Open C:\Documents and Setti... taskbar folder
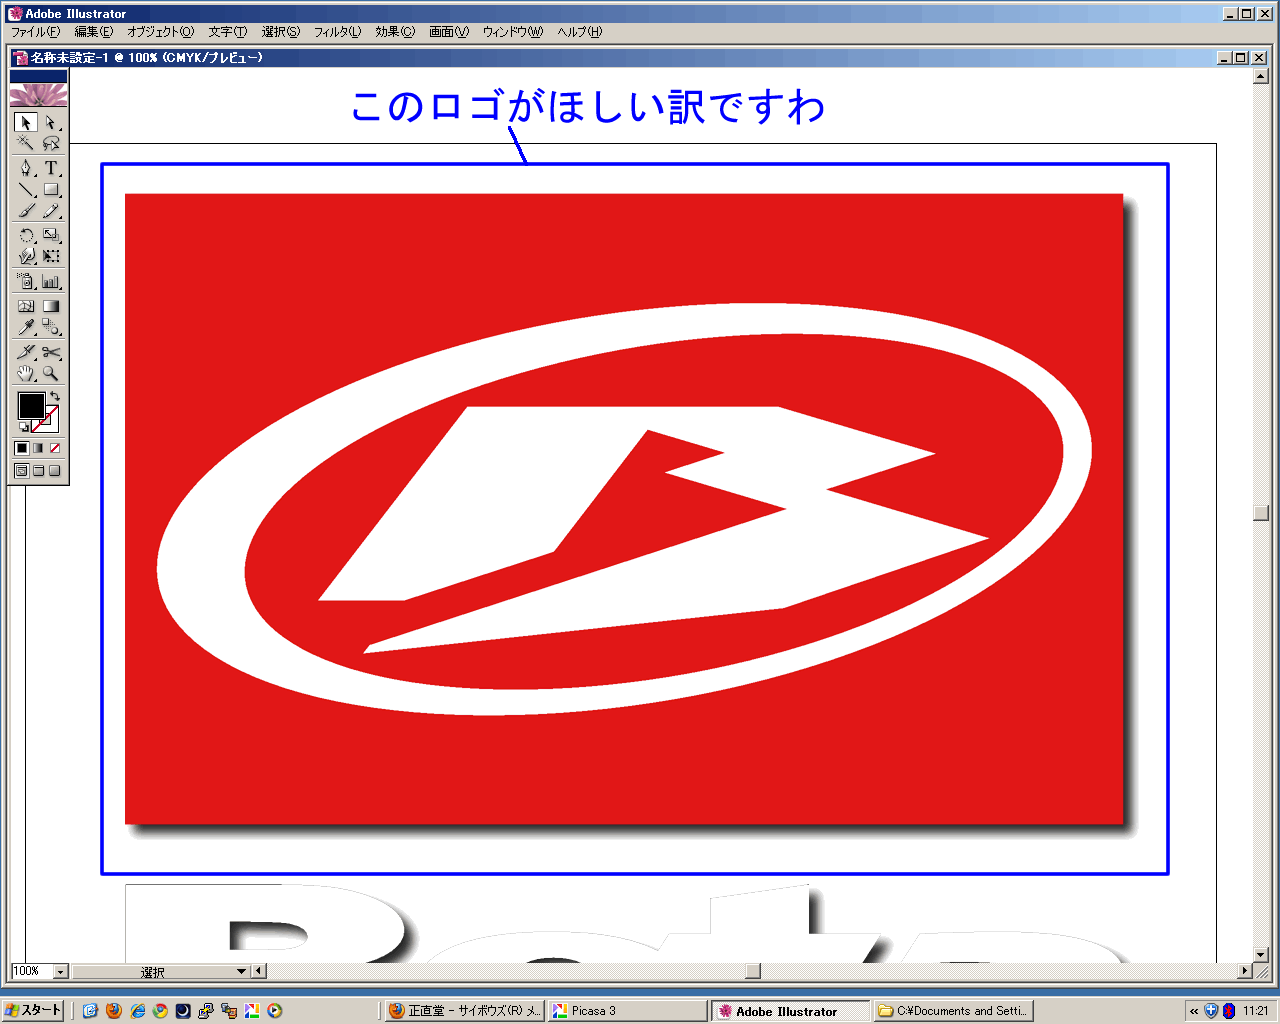The height and width of the screenshot is (1024, 1280). pos(953,1011)
